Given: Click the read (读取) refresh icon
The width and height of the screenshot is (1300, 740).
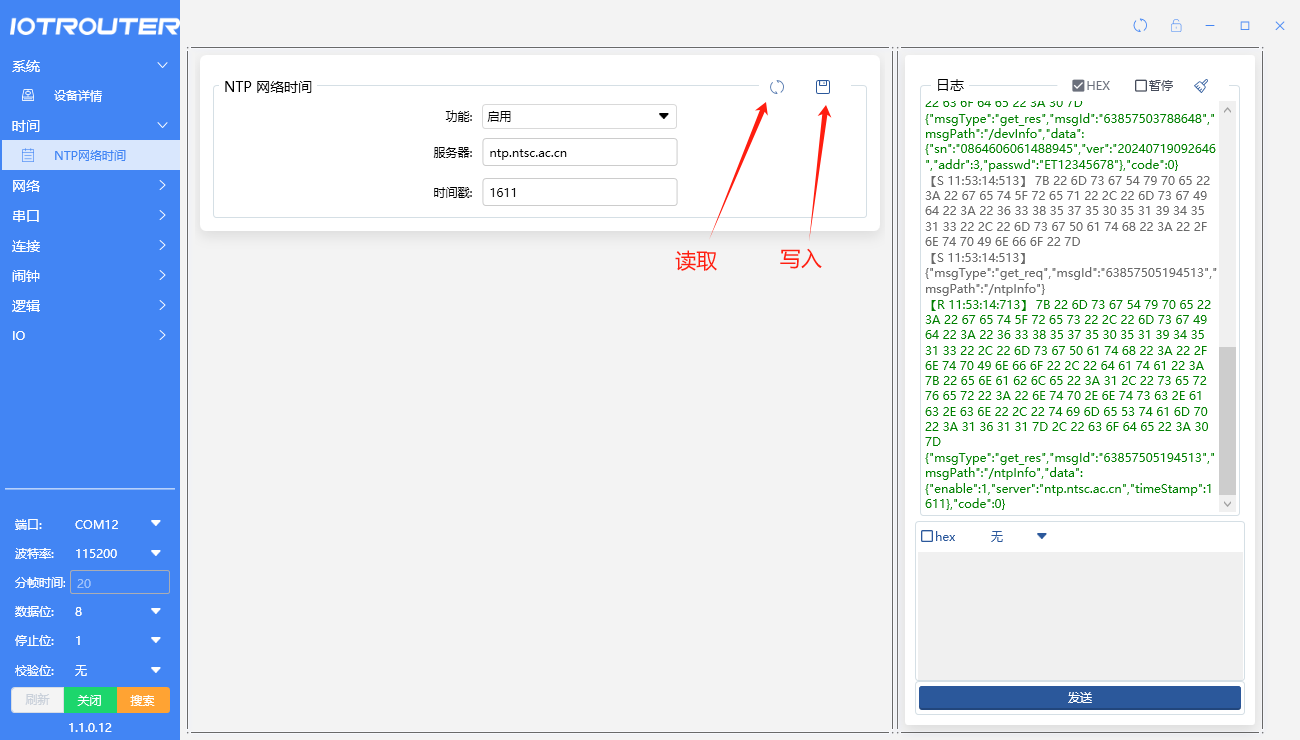Looking at the screenshot, I should [777, 87].
